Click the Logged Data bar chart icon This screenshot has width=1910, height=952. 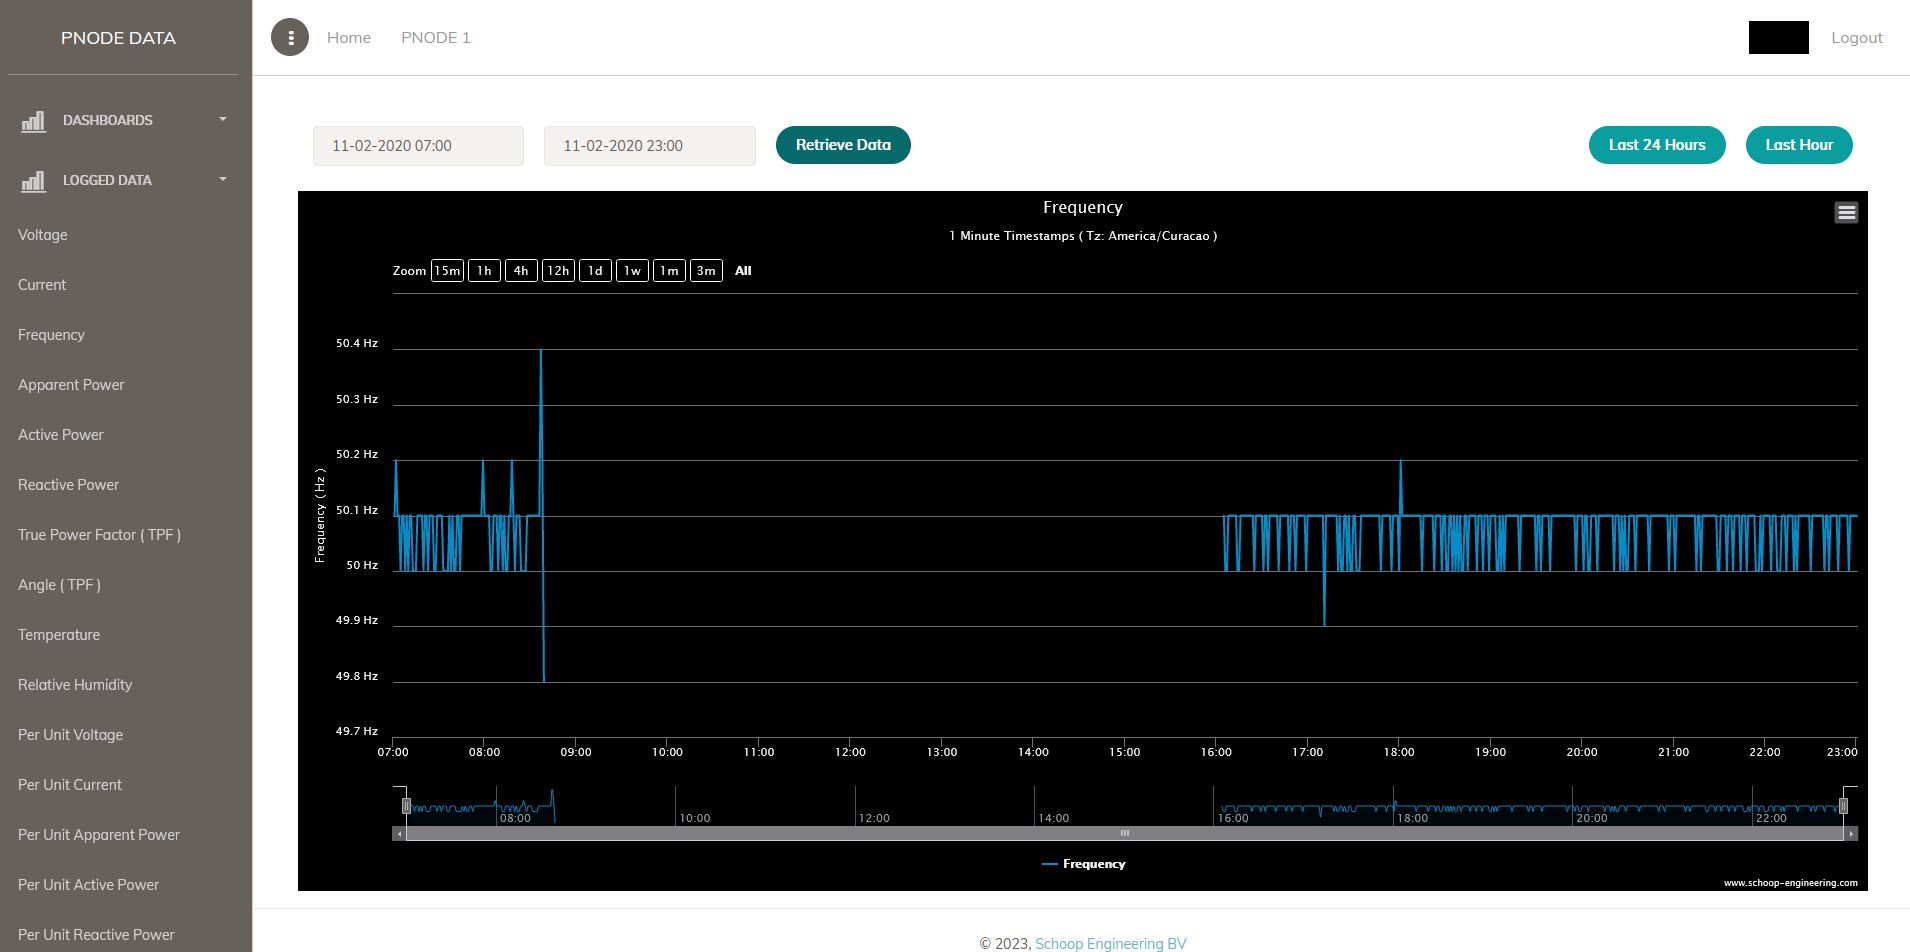33,181
